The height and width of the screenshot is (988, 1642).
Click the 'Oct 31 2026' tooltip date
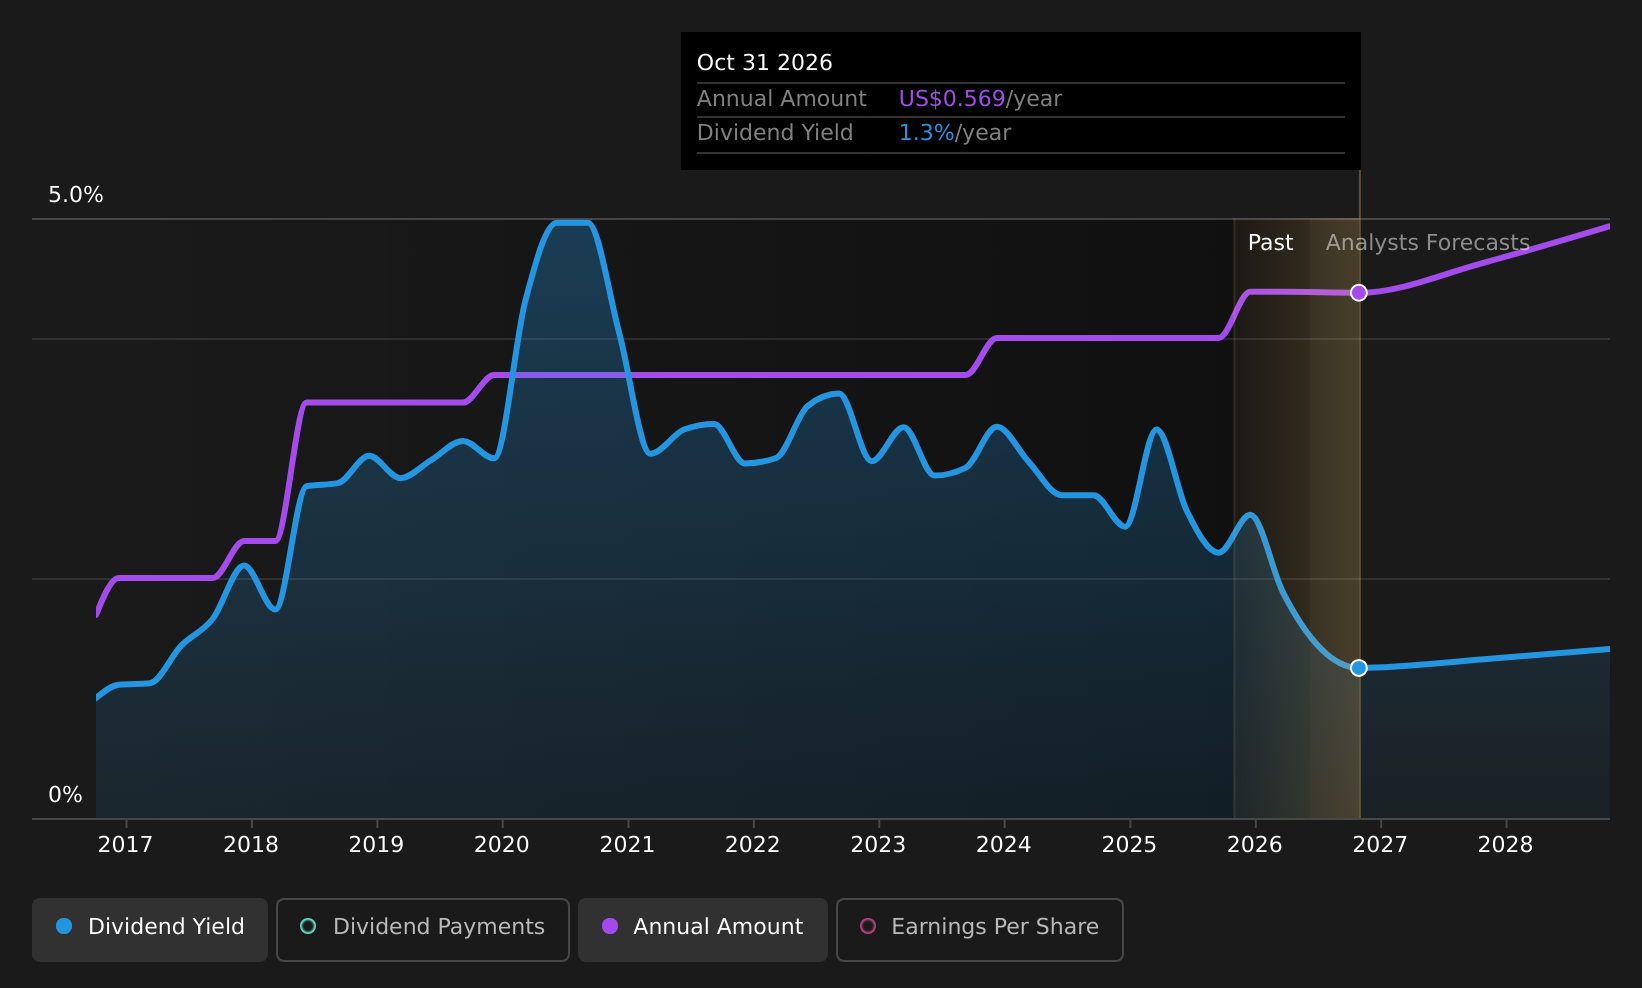click(x=765, y=63)
